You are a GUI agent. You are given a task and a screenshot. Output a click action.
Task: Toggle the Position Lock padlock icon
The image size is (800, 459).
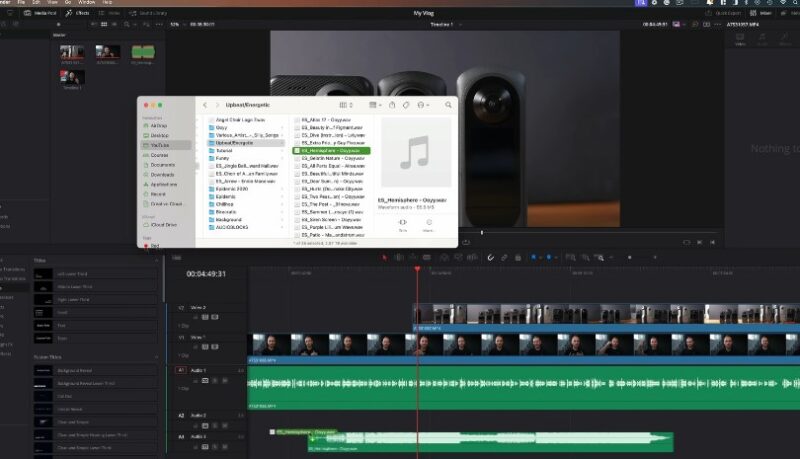[x=518, y=258]
